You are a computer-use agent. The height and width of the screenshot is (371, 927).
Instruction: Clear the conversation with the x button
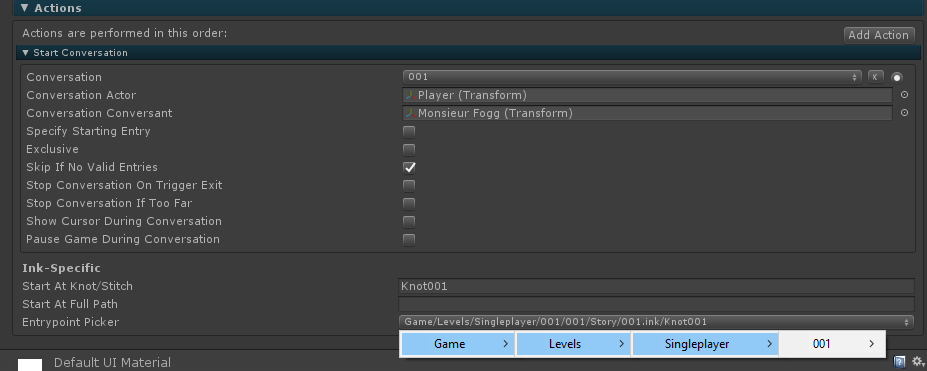pos(876,77)
